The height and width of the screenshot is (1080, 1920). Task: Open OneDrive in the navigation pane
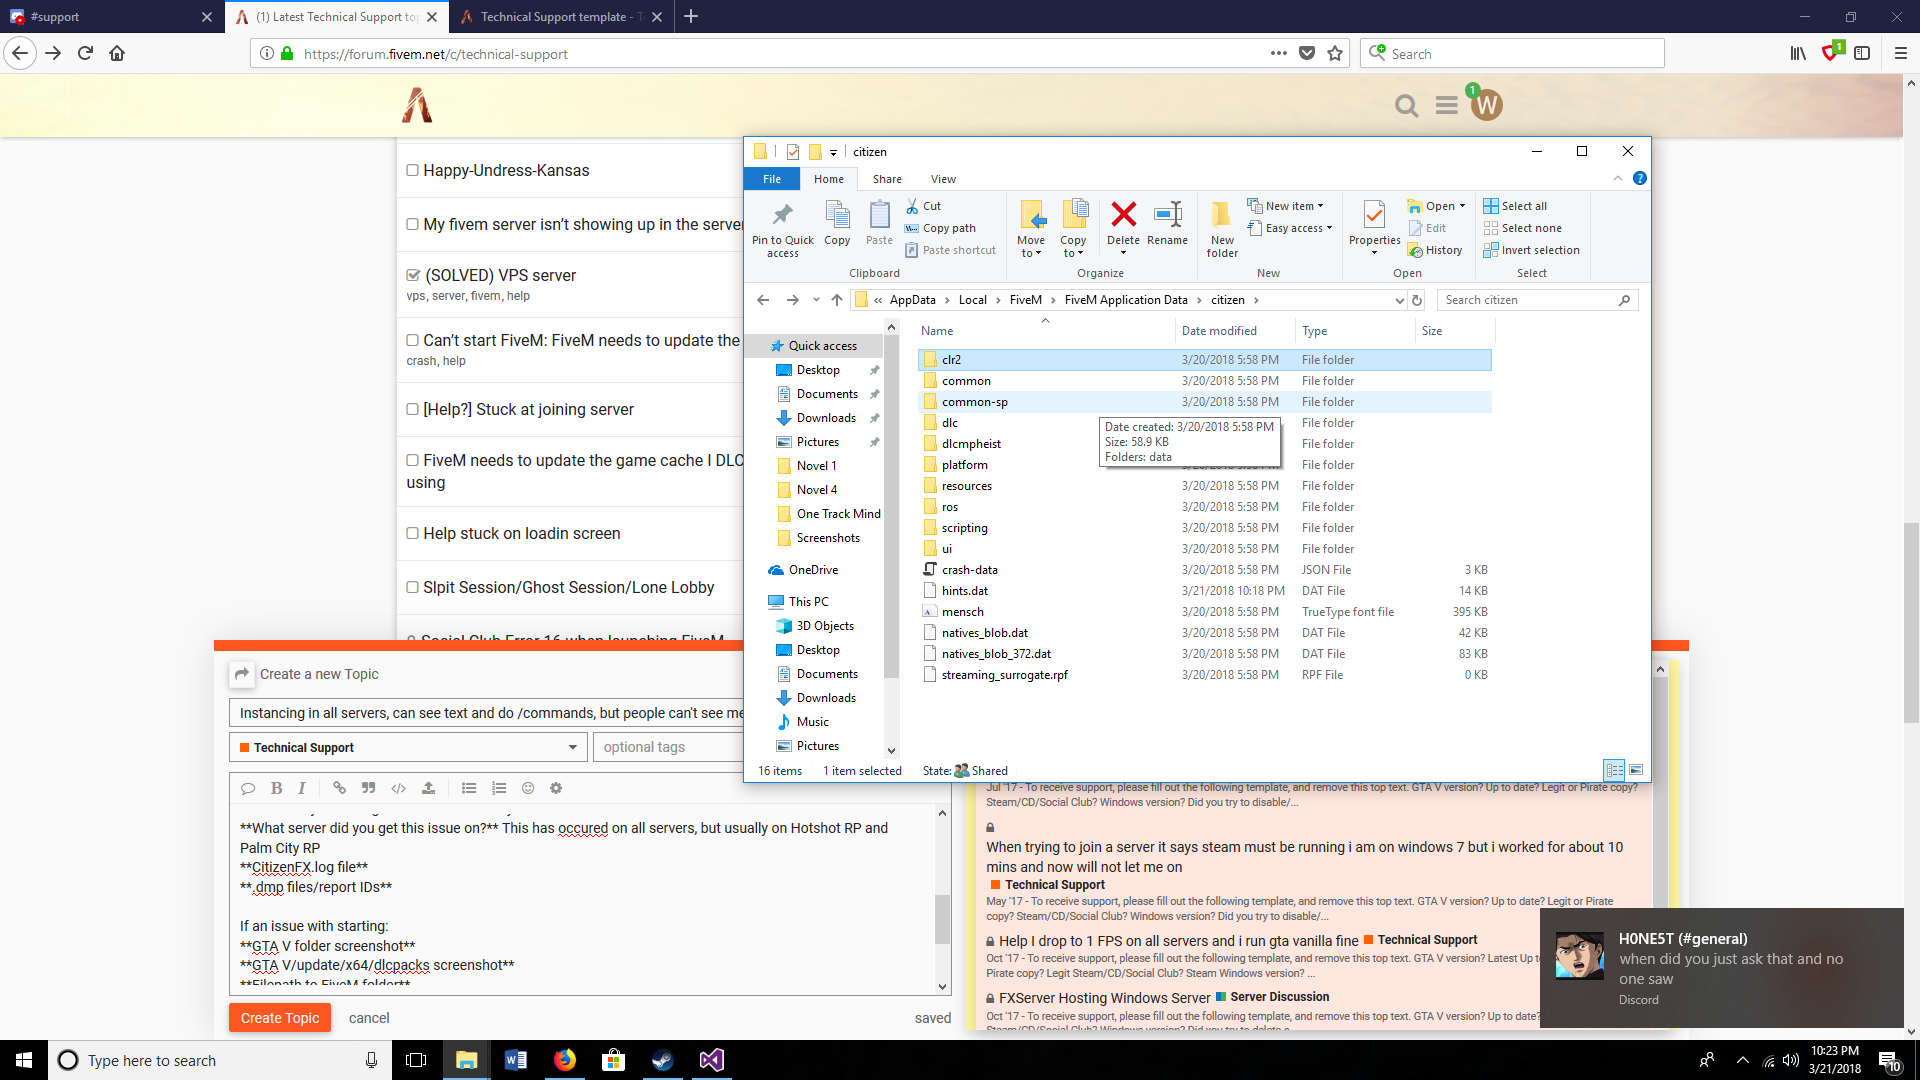813,569
